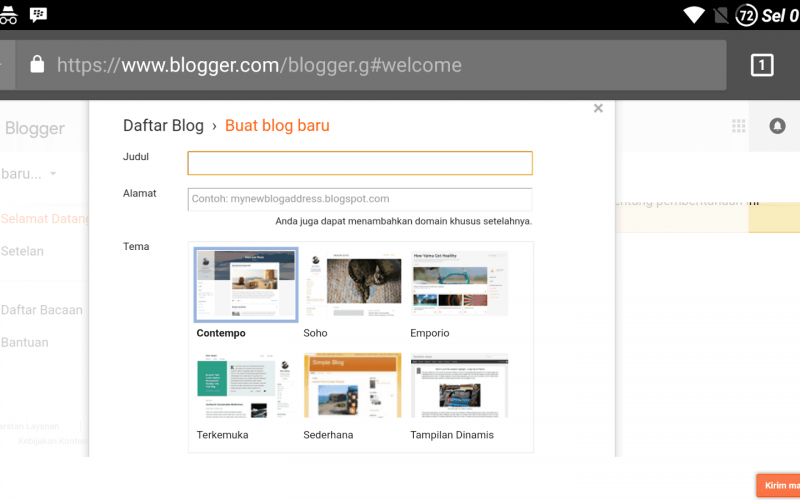This screenshot has width=800, height=500.
Task: Tap the Wi-Fi status icon
Action: (694, 15)
